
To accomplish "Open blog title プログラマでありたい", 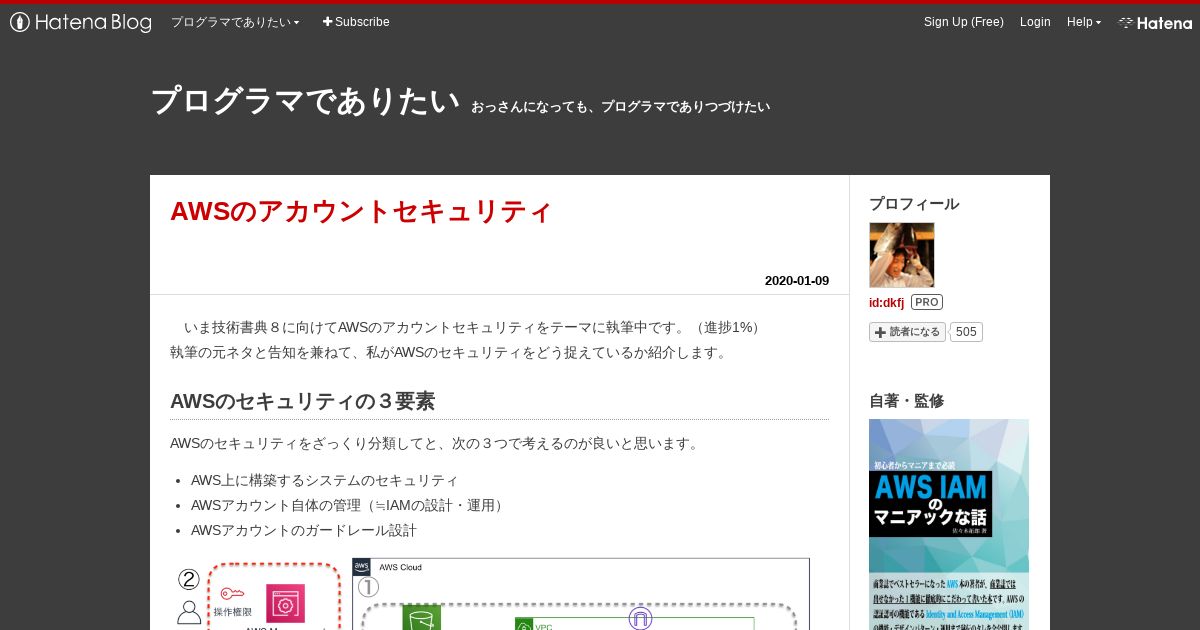I will [x=305, y=101].
